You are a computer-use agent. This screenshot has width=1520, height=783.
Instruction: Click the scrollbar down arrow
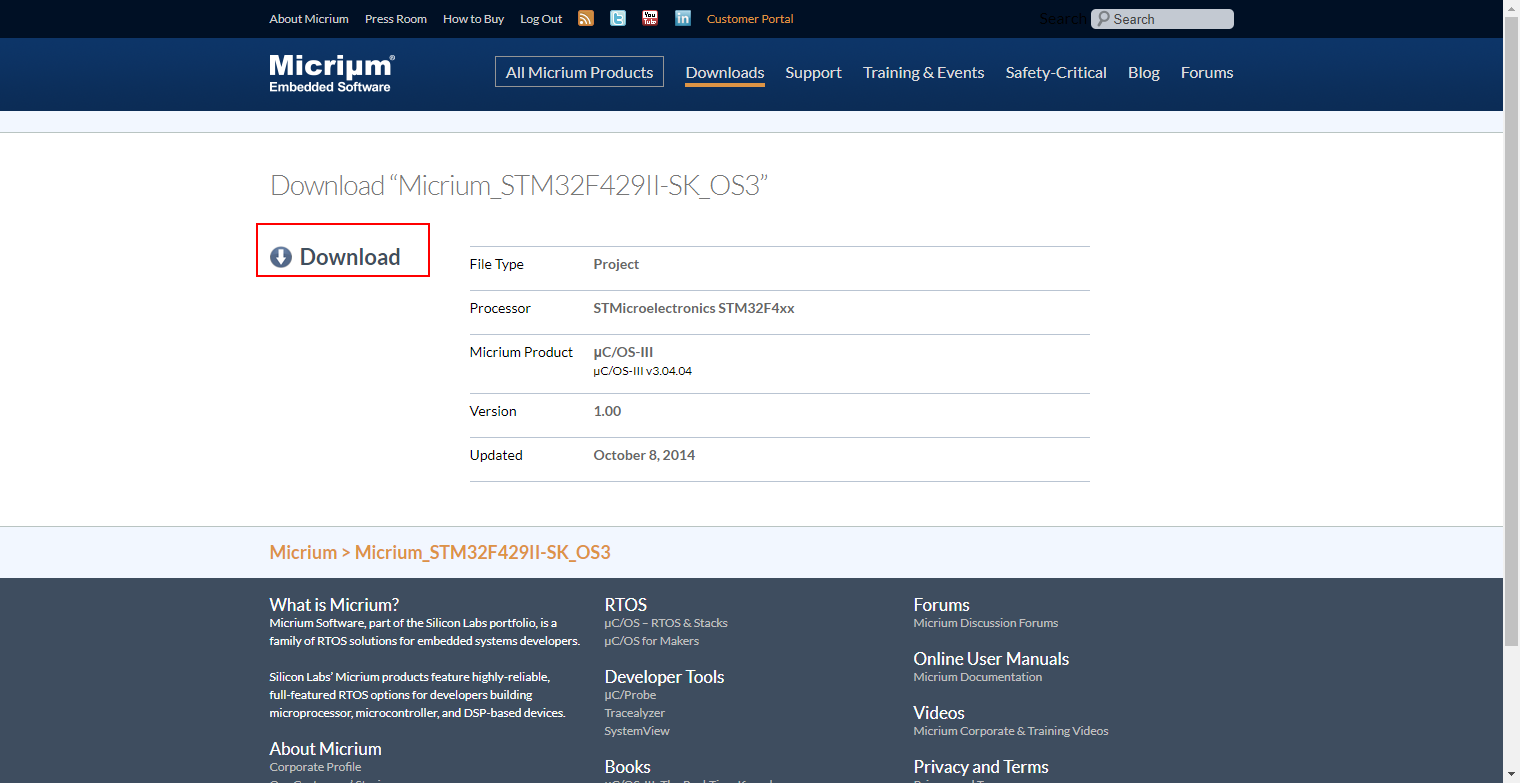(x=1511, y=775)
